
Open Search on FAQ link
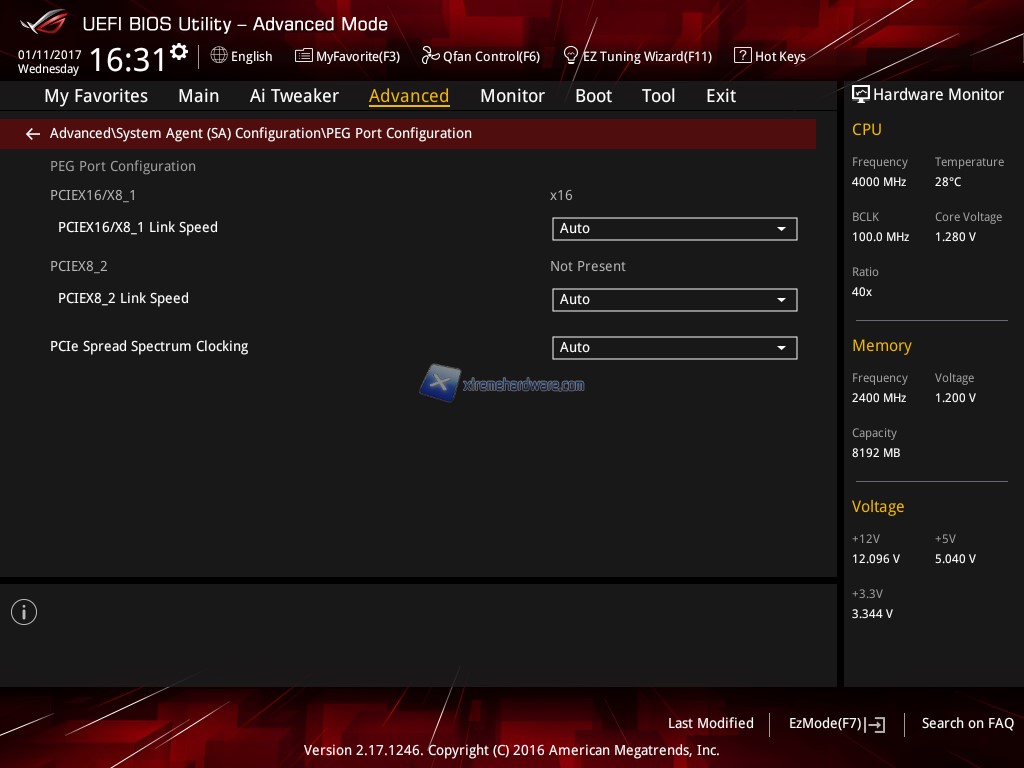click(967, 723)
